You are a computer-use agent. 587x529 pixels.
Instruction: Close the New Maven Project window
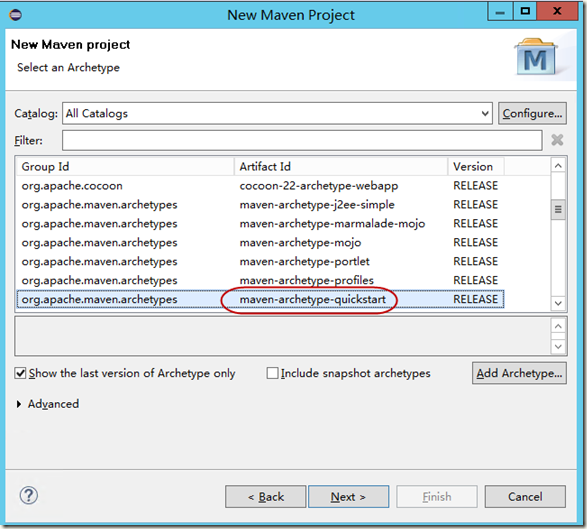tap(557, 11)
